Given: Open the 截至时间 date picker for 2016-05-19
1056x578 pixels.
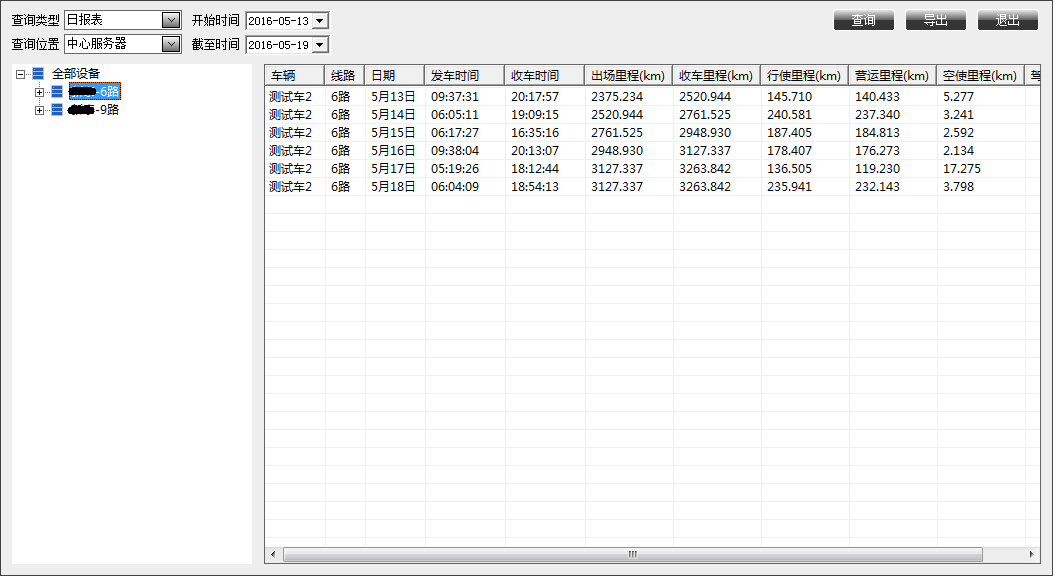Looking at the screenshot, I should (319, 44).
